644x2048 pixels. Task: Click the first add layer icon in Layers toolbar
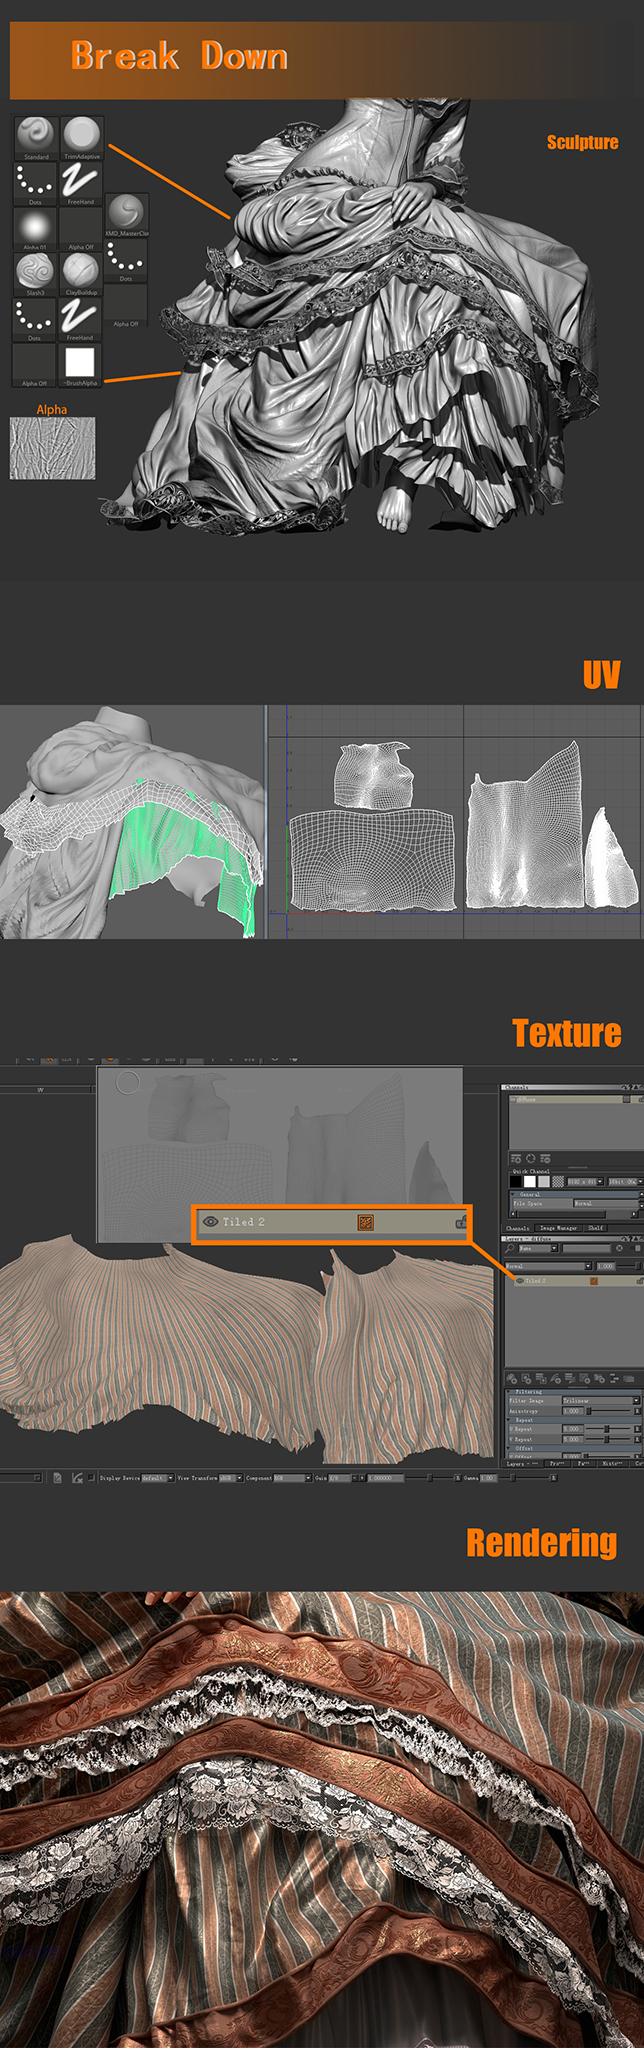(512, 1378)
